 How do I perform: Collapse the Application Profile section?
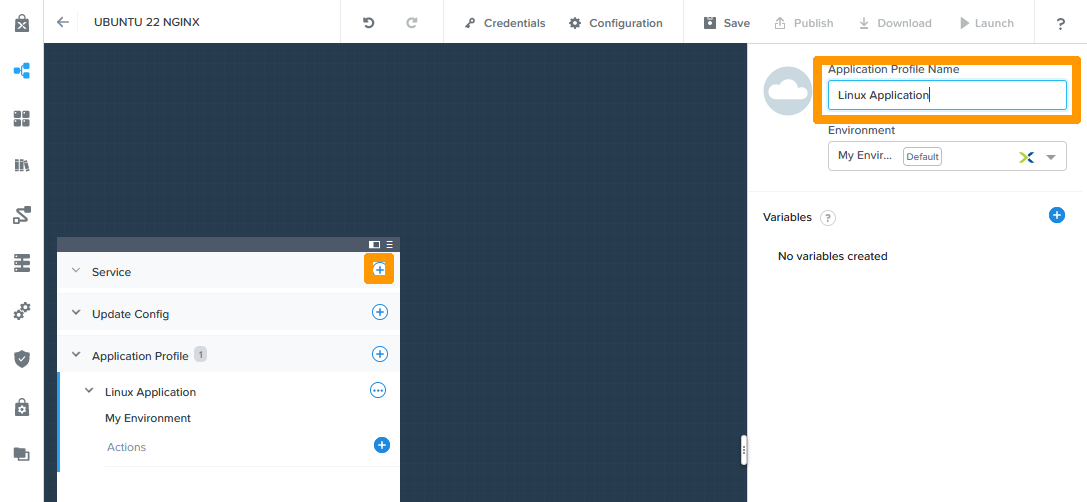pyautogui.click(x=75, y=355)
